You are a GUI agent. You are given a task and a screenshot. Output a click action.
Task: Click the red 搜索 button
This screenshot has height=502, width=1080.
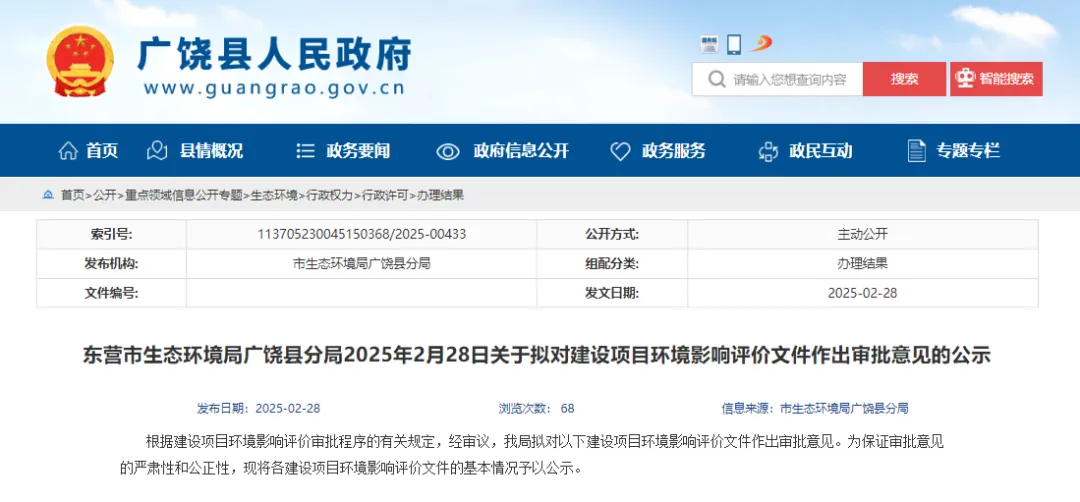[904, 79]
